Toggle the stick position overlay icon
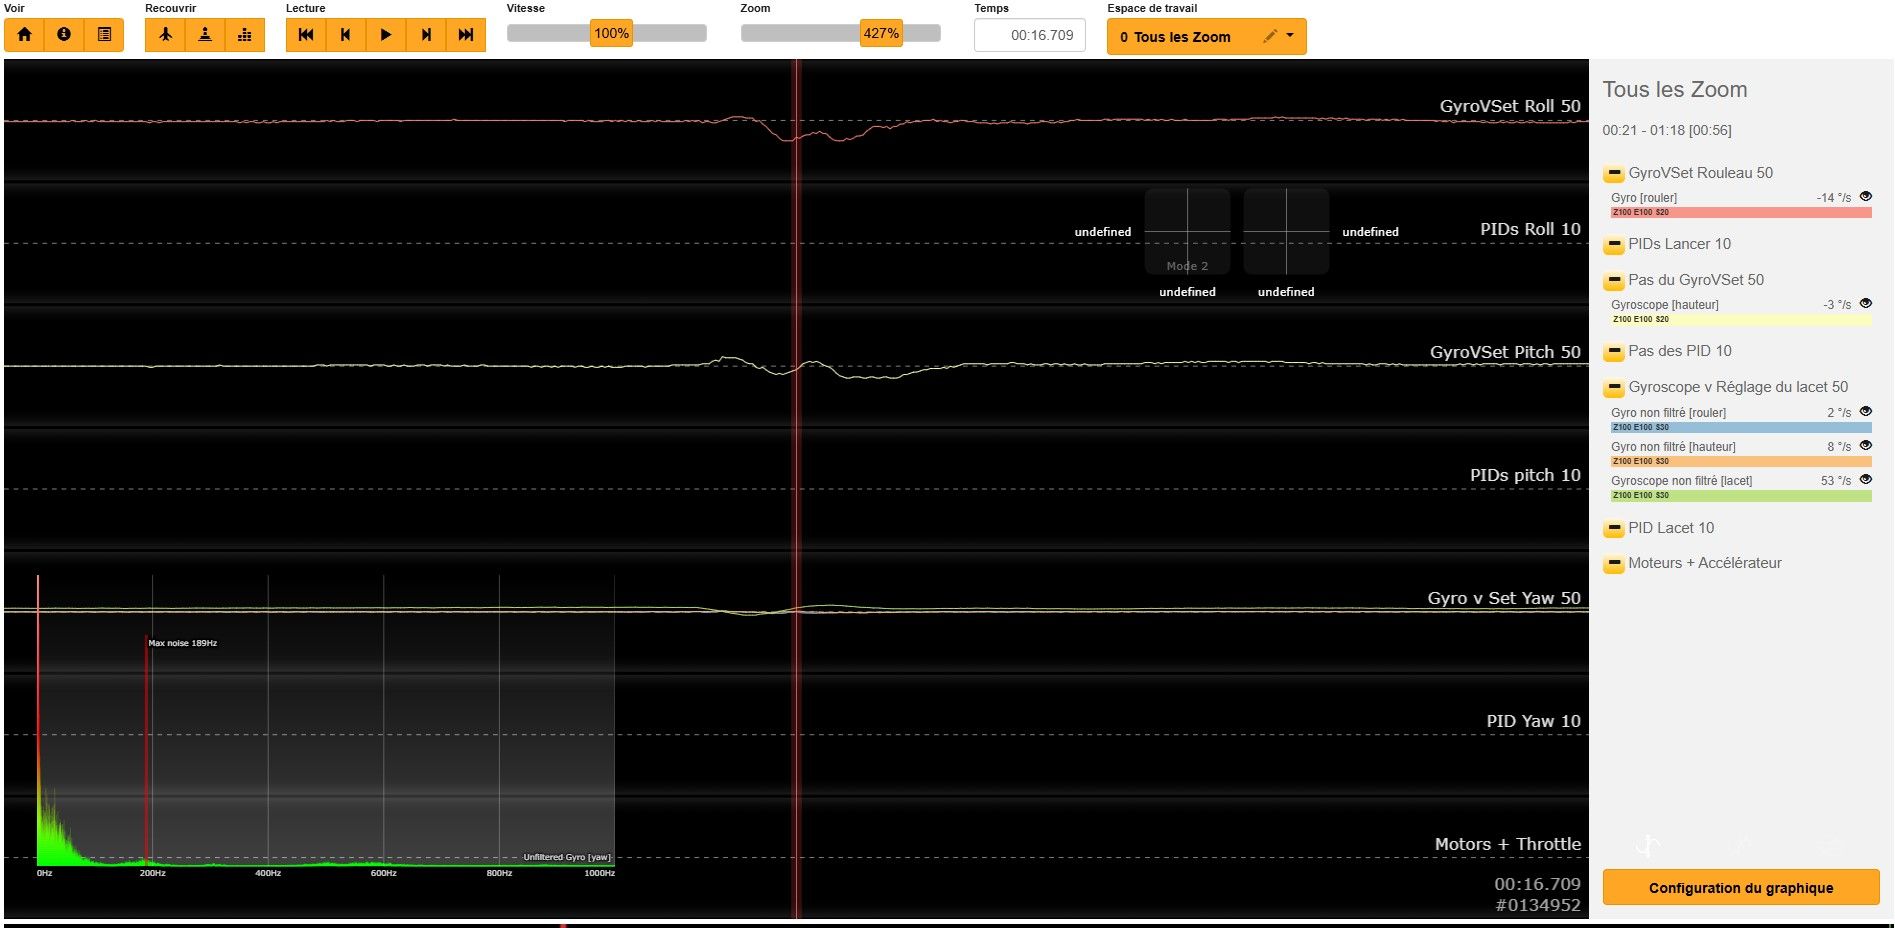 click(x=205, y=35)
